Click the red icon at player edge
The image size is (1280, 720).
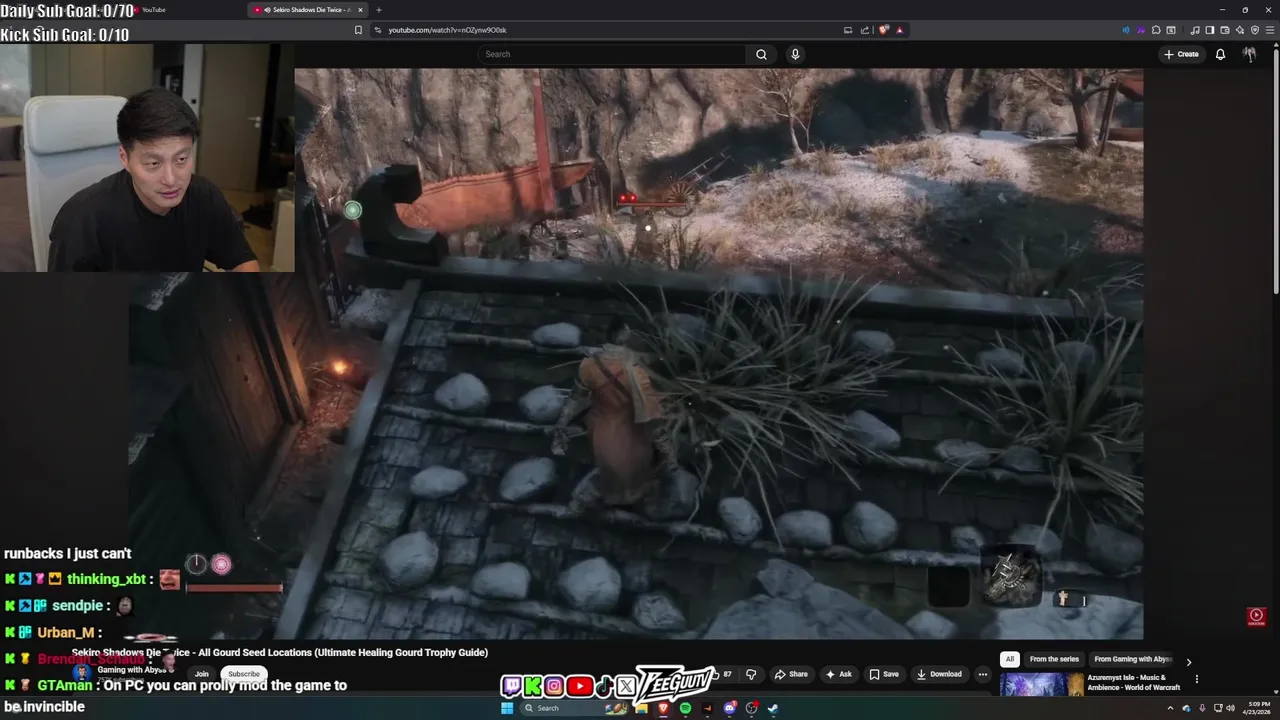[x=1257, y=616]
